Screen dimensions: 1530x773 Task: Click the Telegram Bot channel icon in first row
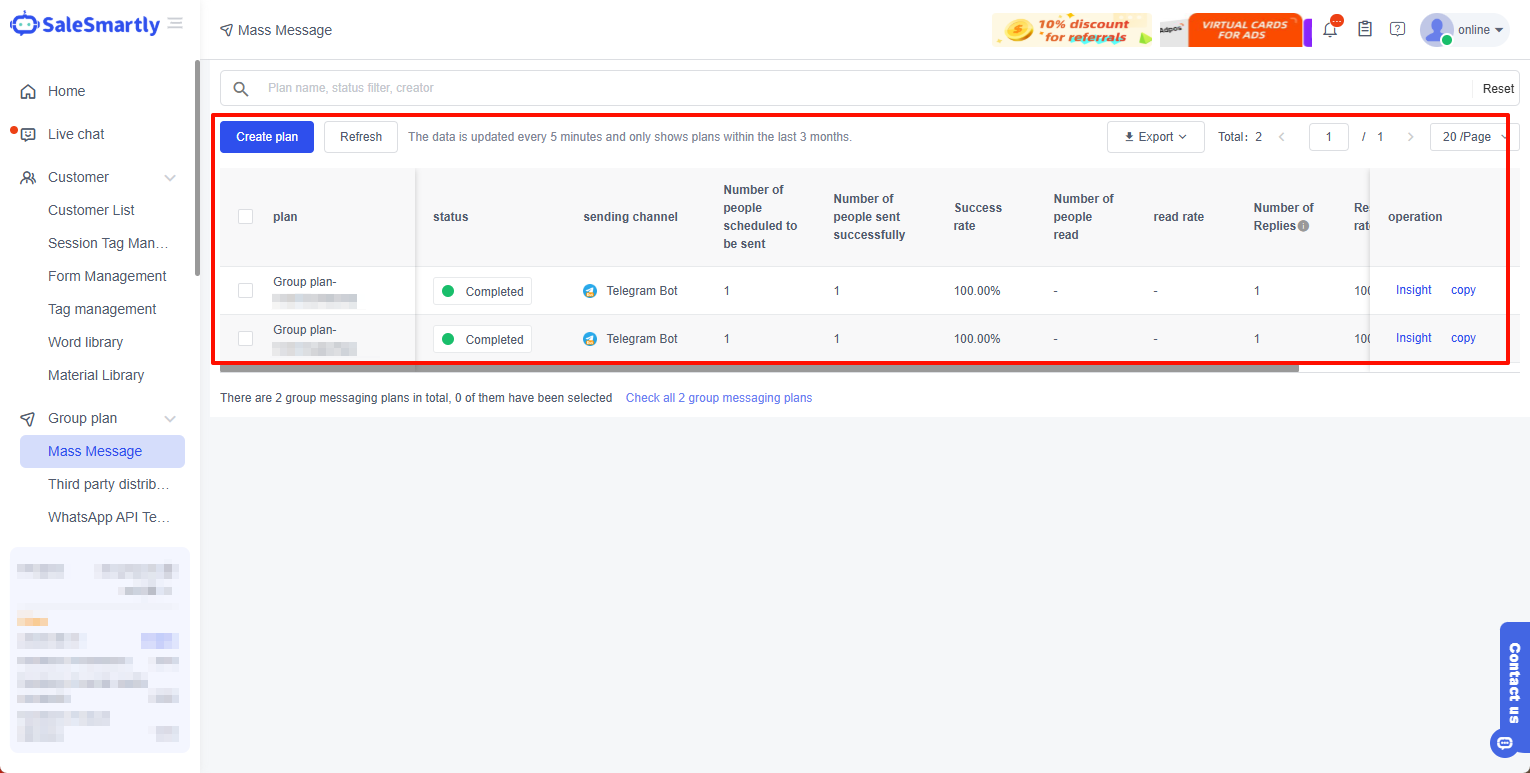pyautogui.click(x=589, y=290)
